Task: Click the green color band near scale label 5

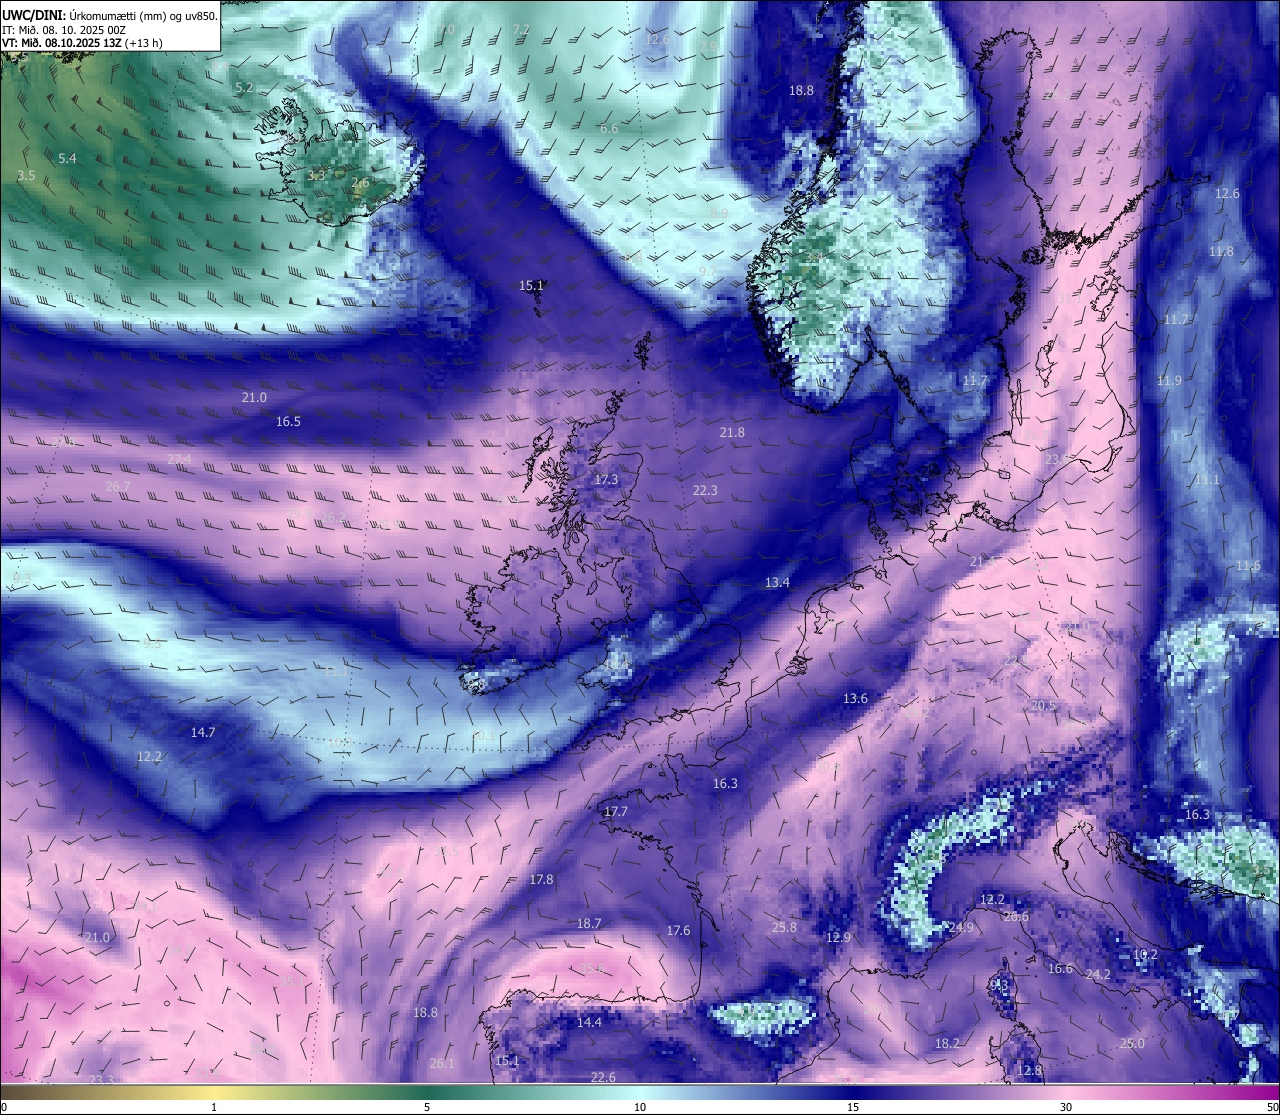Action: pos(427,1092)
